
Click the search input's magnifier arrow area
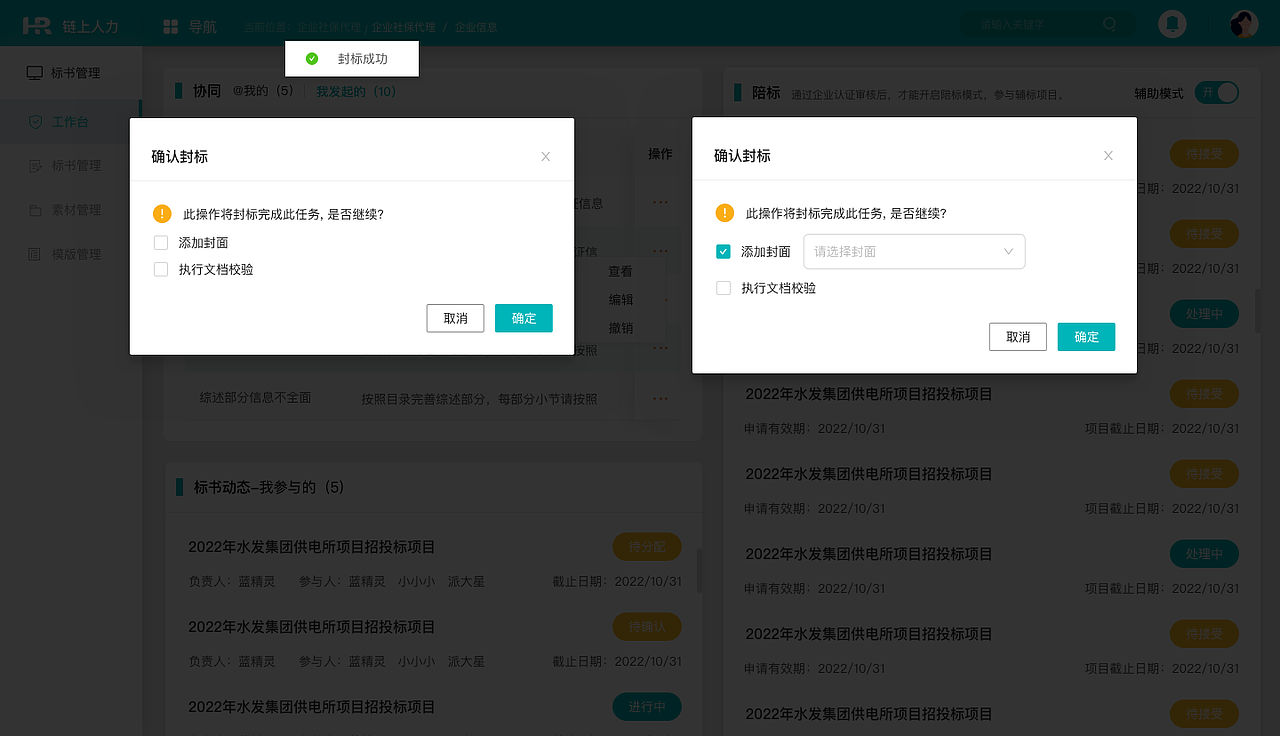pos(1109,23)
